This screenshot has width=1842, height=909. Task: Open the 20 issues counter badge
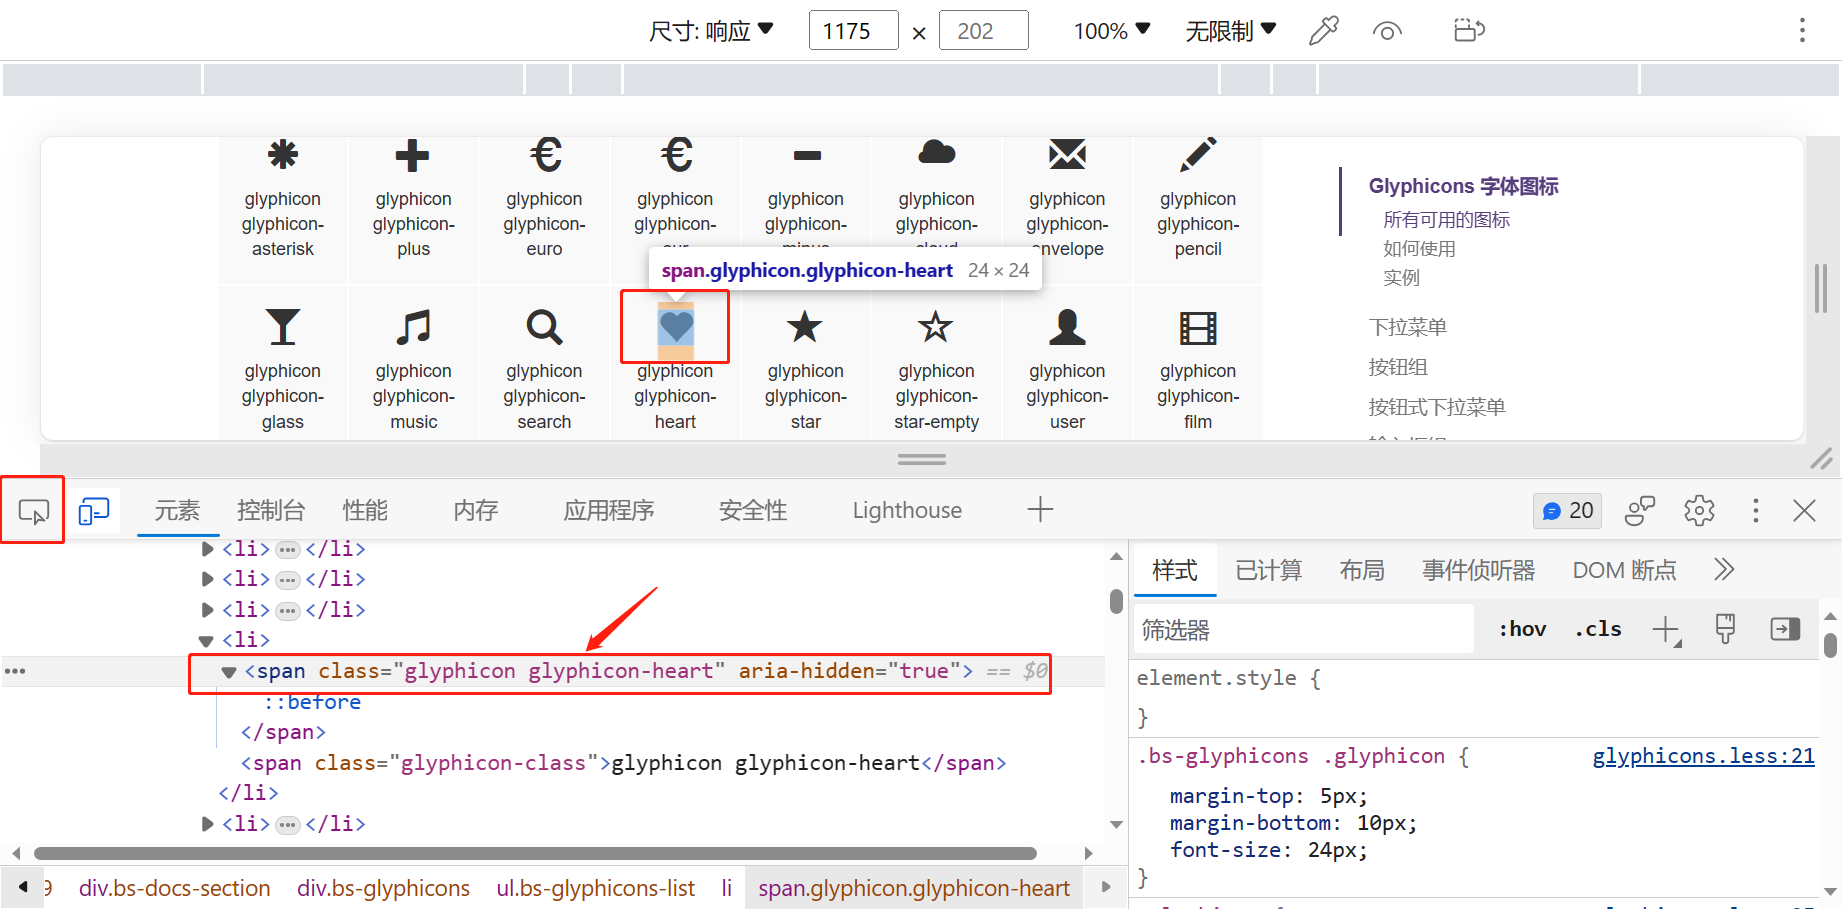pyautogui.click(x=1567, y=511)
